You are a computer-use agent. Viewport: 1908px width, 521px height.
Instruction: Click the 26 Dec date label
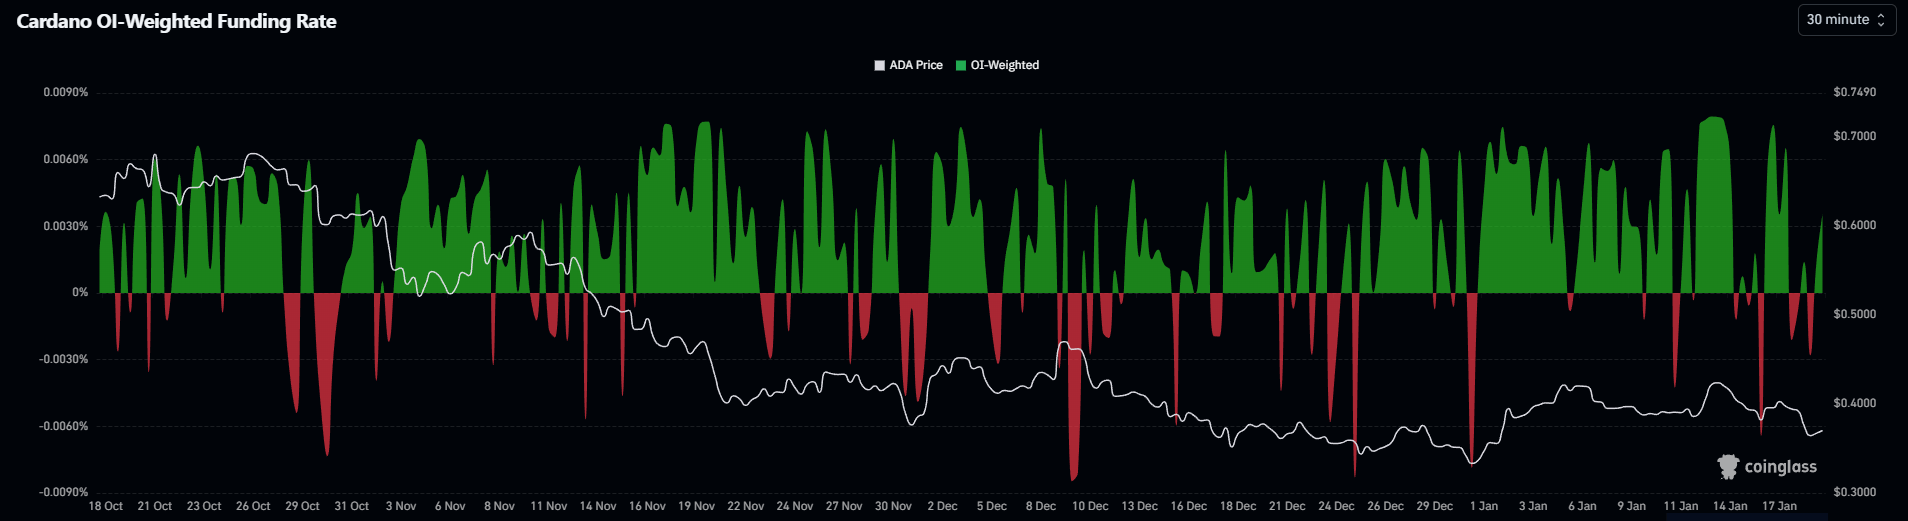1386,506
